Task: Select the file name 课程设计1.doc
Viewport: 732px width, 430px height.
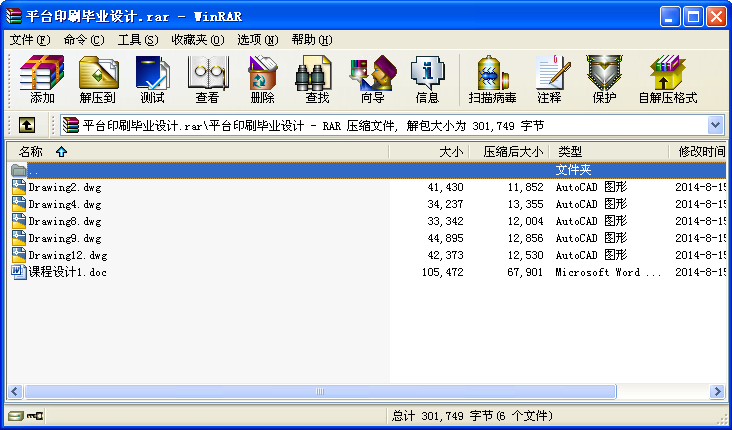Action: pos(68,272)
